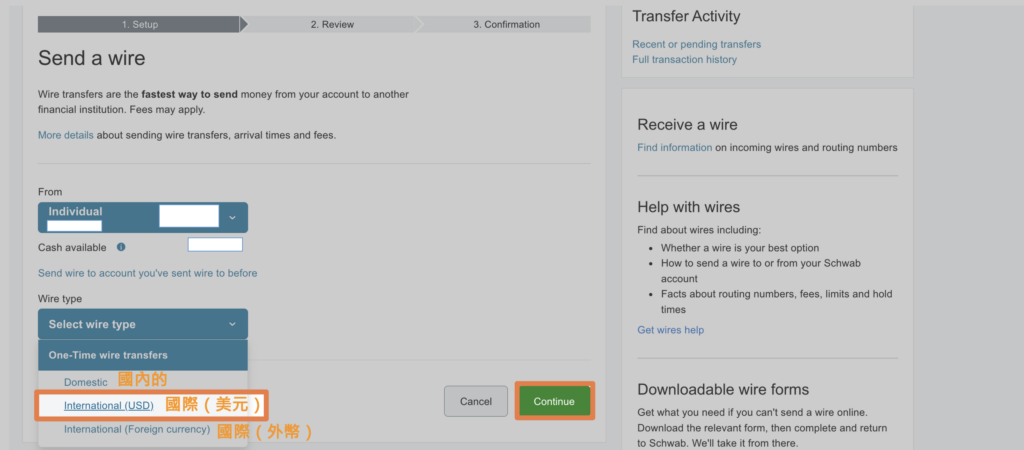
Task: Go to the 1. Setup step
Action: coord(139,24)
